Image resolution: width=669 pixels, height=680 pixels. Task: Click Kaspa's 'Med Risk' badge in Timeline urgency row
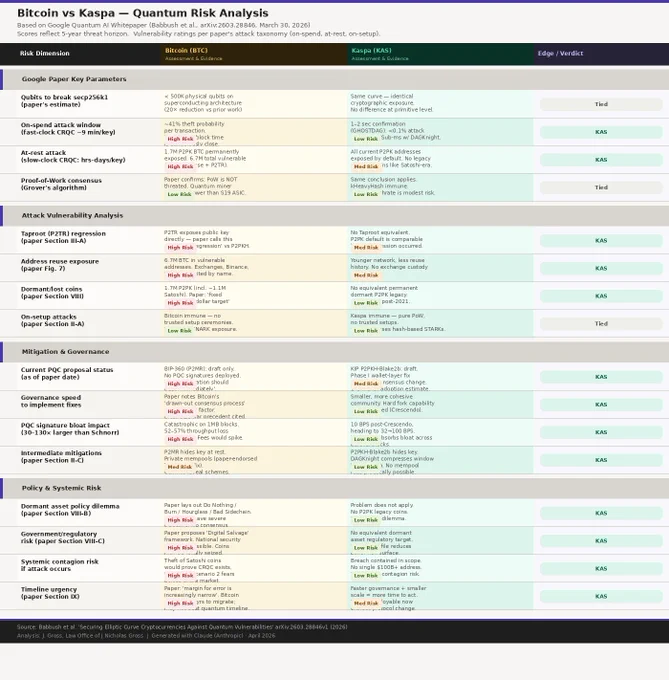tap(366, 603)
